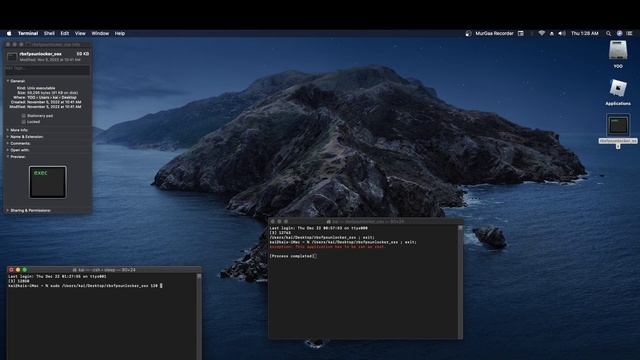This screenshot has height=360, width=640.
Task: Click the Kind: Unix executable line
Action: [36, 88]
